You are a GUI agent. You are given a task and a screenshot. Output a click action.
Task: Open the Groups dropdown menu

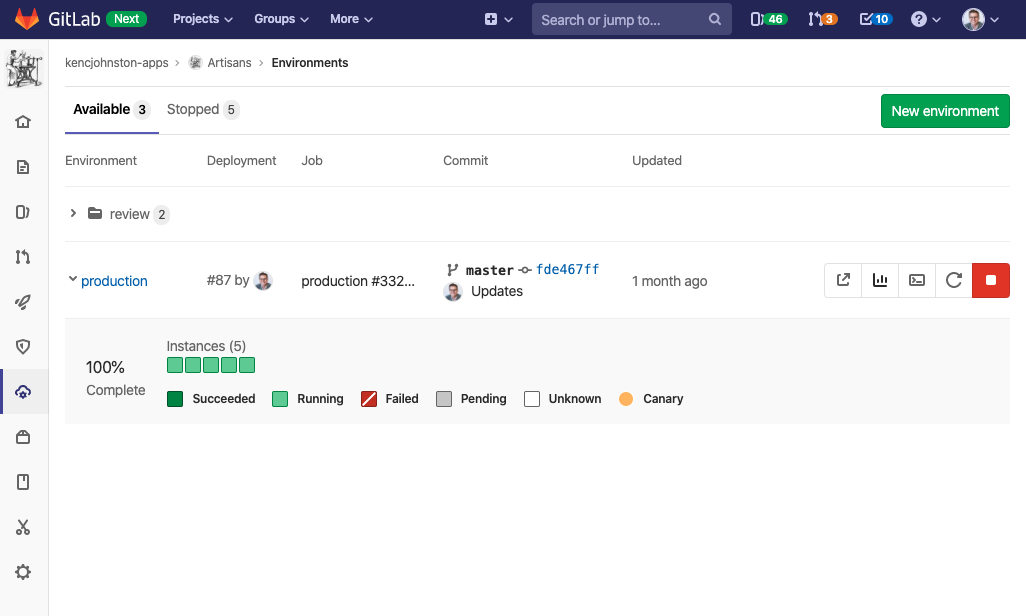[x=281, y=19]
